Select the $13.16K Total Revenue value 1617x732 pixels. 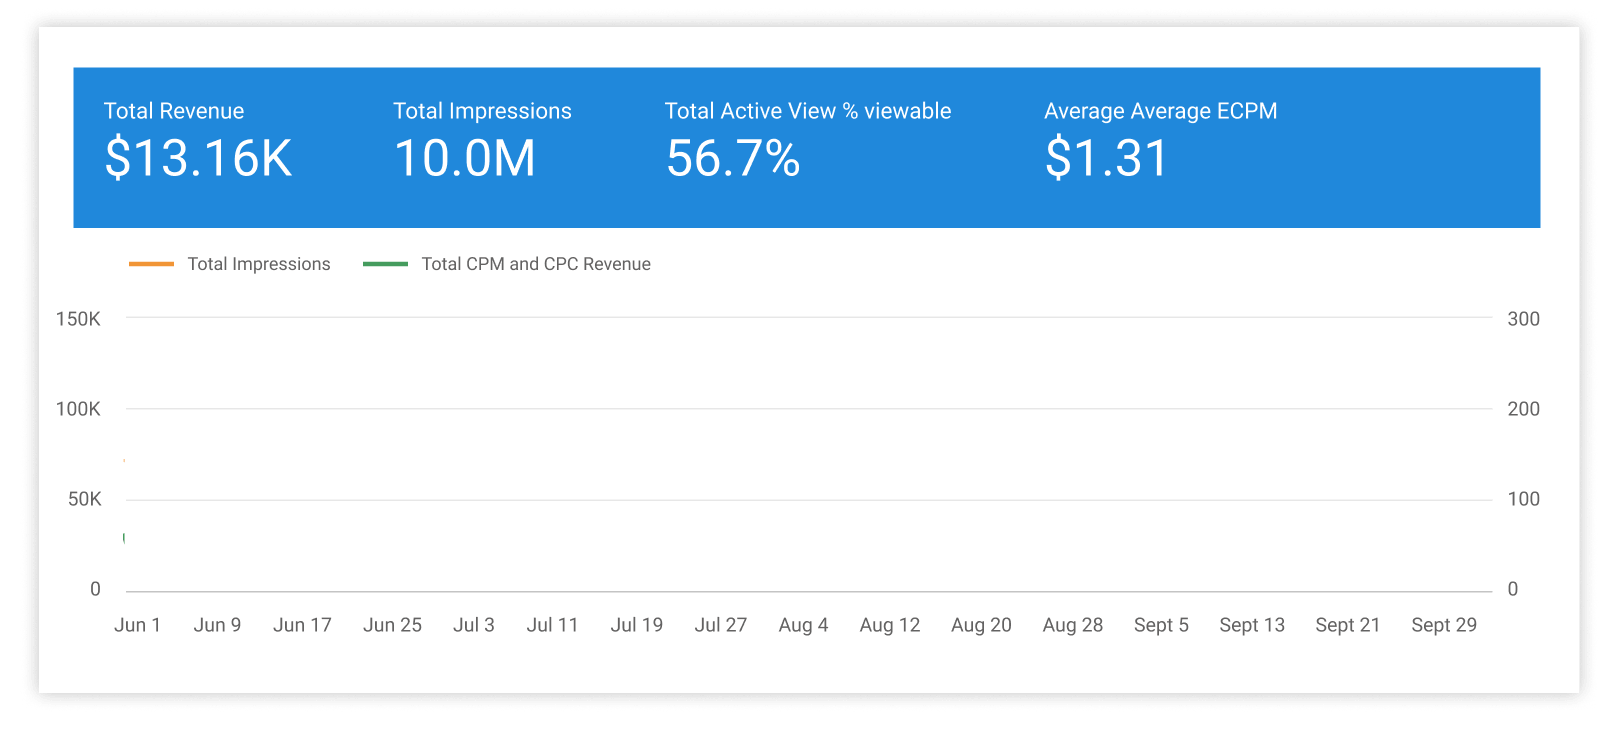[x=198, y=158]
